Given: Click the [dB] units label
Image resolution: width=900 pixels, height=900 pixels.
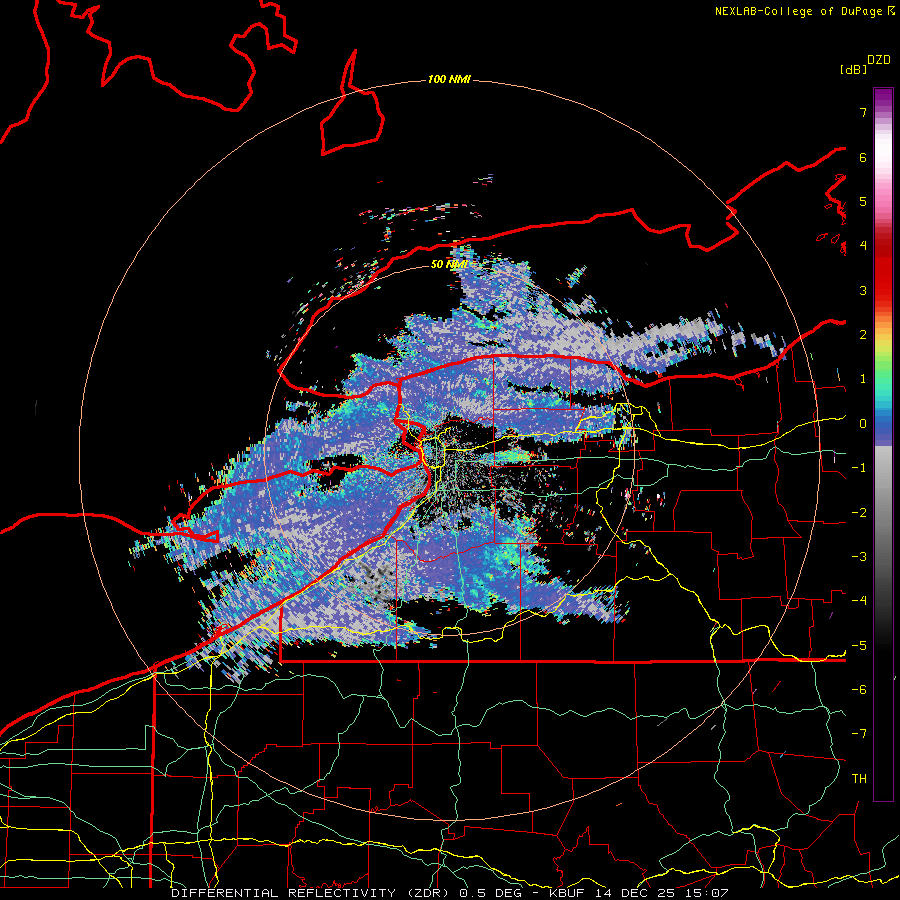Looking at the screenshot, I should [853, 69].
